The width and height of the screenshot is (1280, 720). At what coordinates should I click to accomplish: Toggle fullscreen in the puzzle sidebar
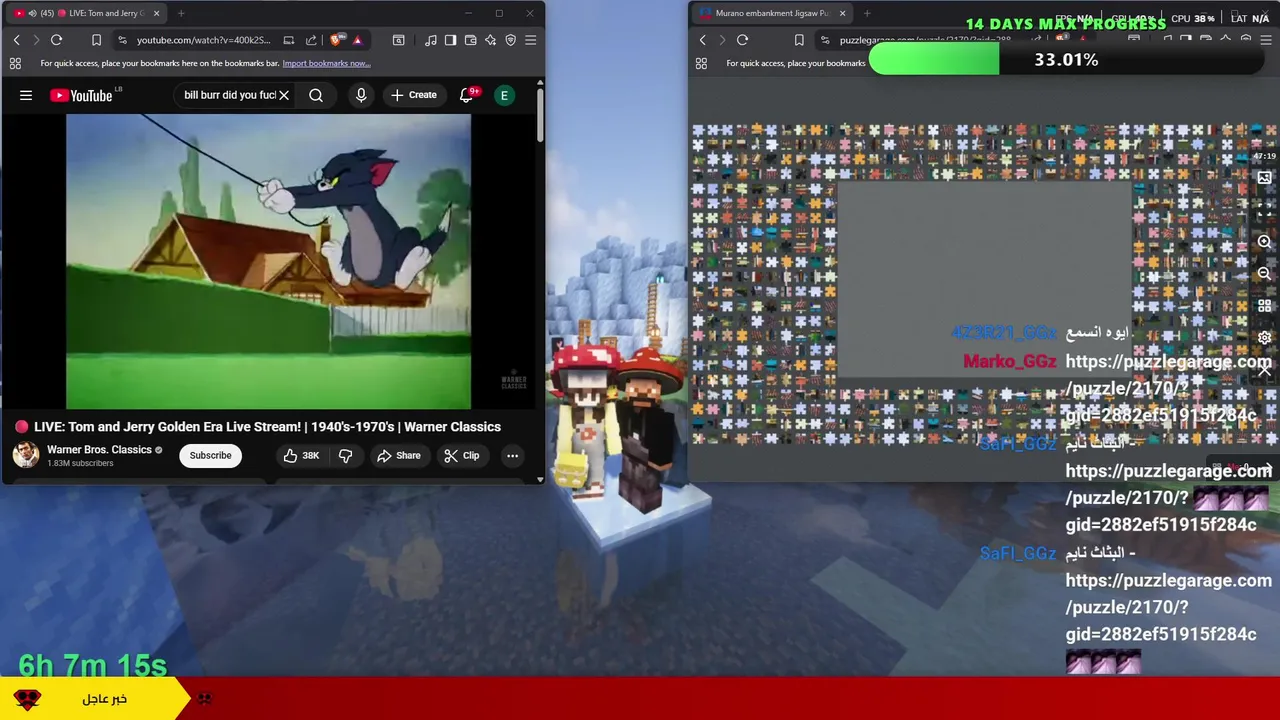1264,210
